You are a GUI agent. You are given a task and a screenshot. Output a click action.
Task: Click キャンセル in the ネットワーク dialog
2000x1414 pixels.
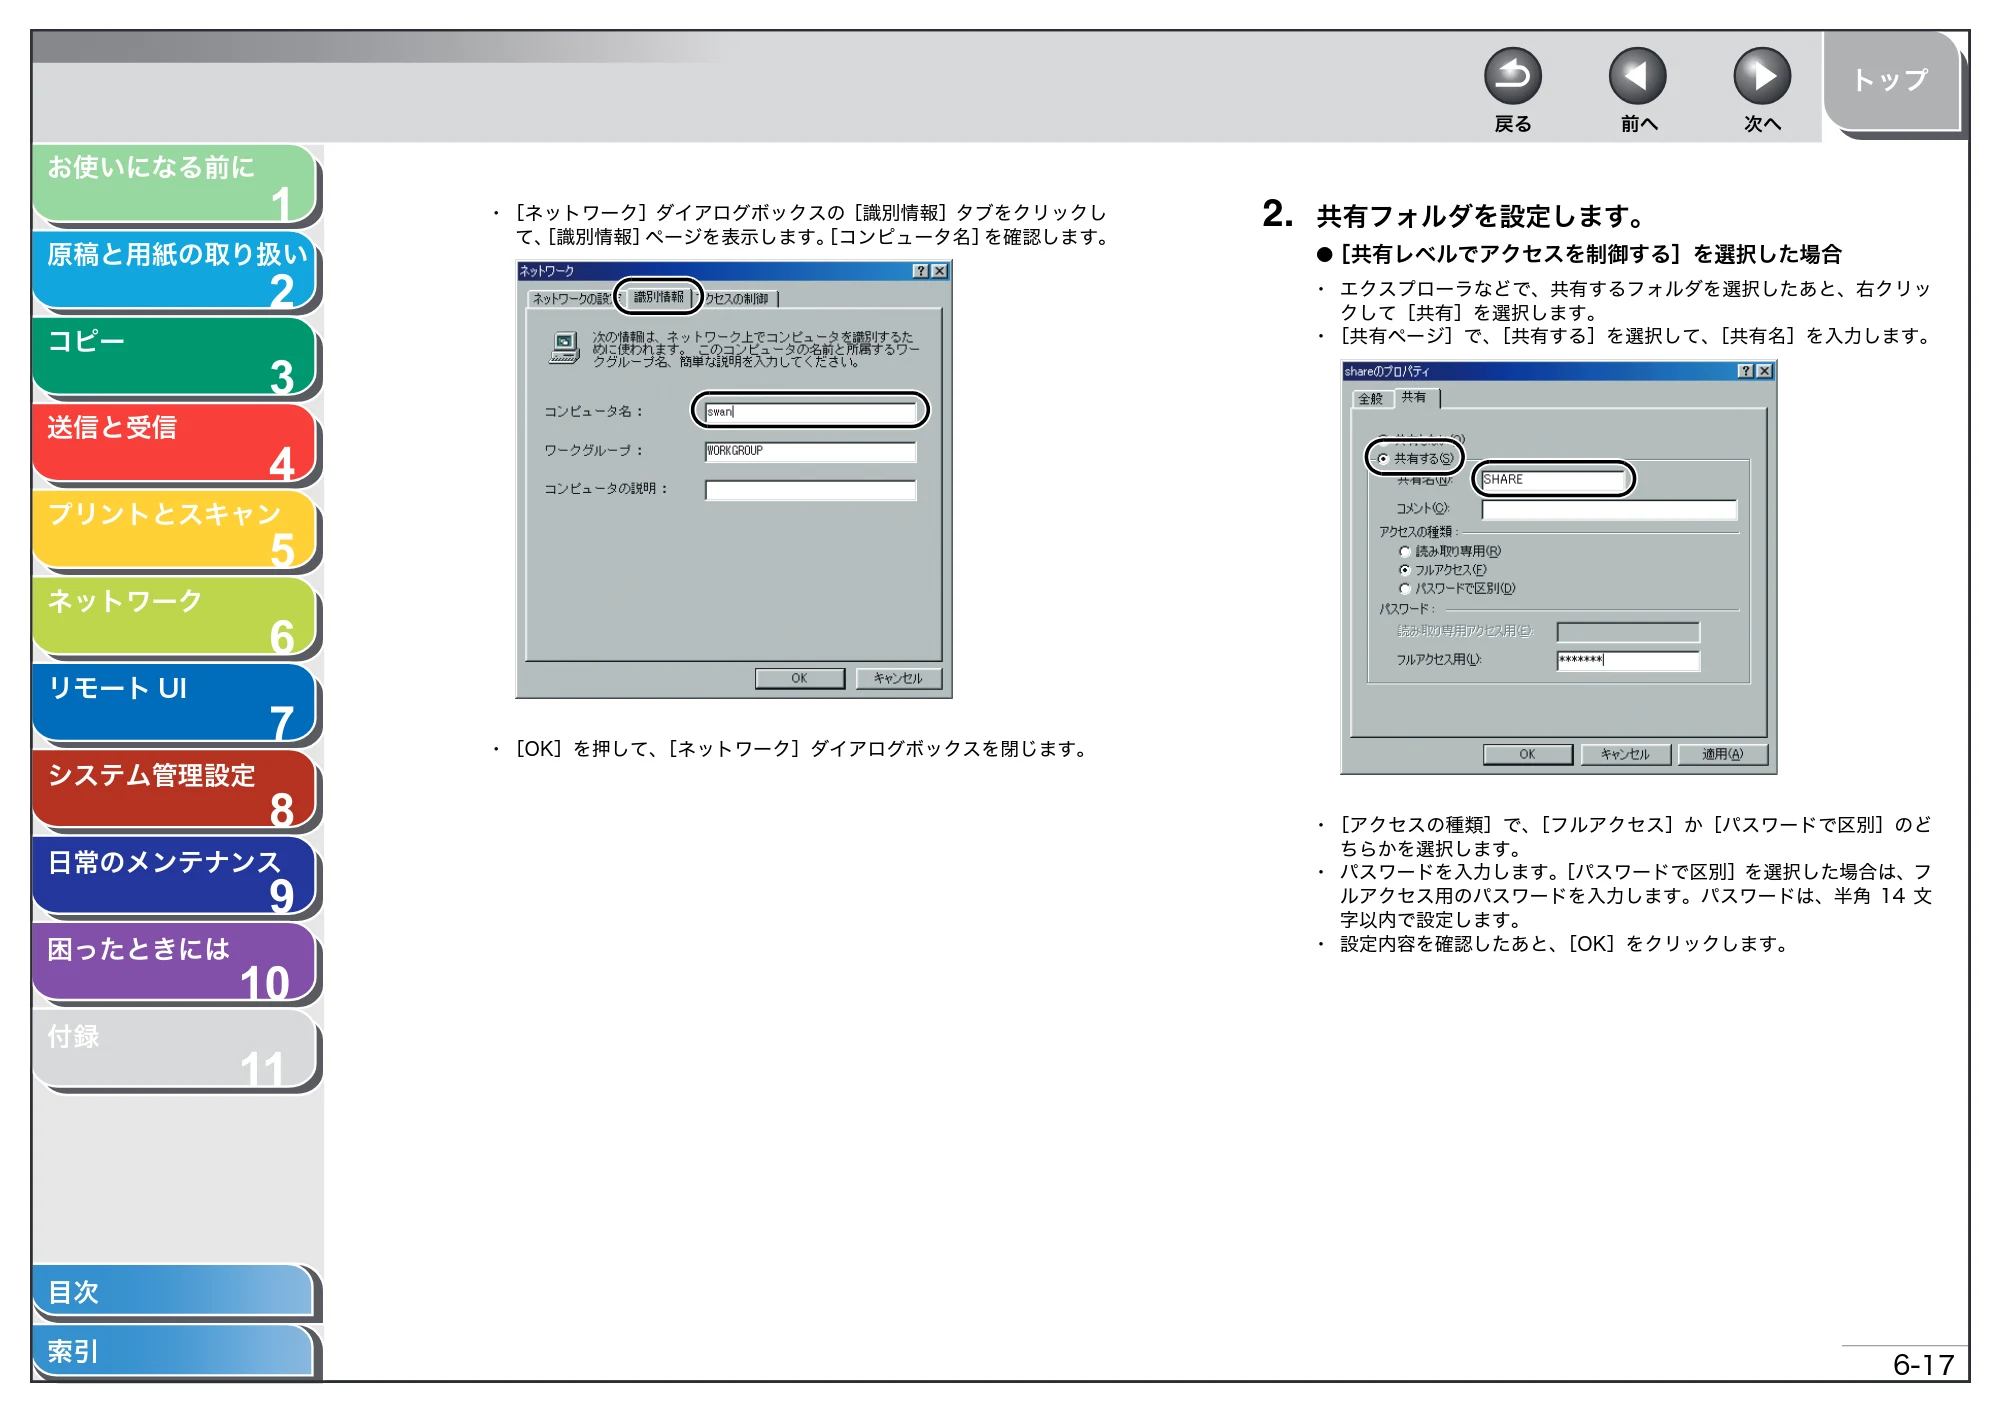point(898,678)
